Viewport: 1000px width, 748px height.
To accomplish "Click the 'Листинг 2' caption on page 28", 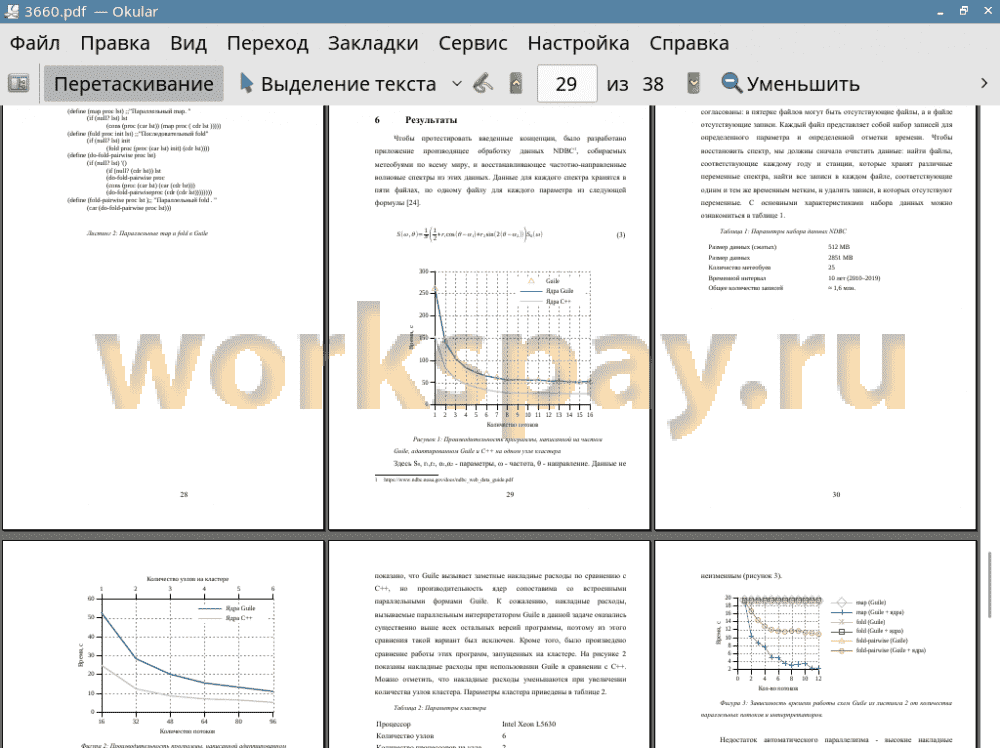I will click(147, 233).
